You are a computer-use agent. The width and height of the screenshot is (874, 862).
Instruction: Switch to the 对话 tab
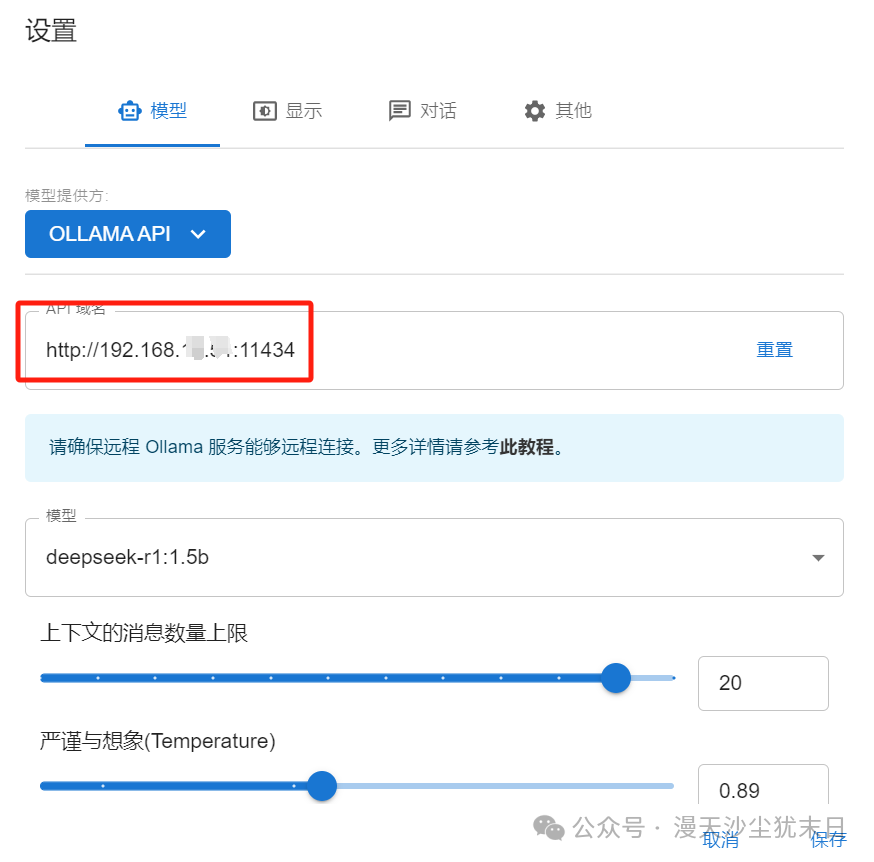pos(422,111)
